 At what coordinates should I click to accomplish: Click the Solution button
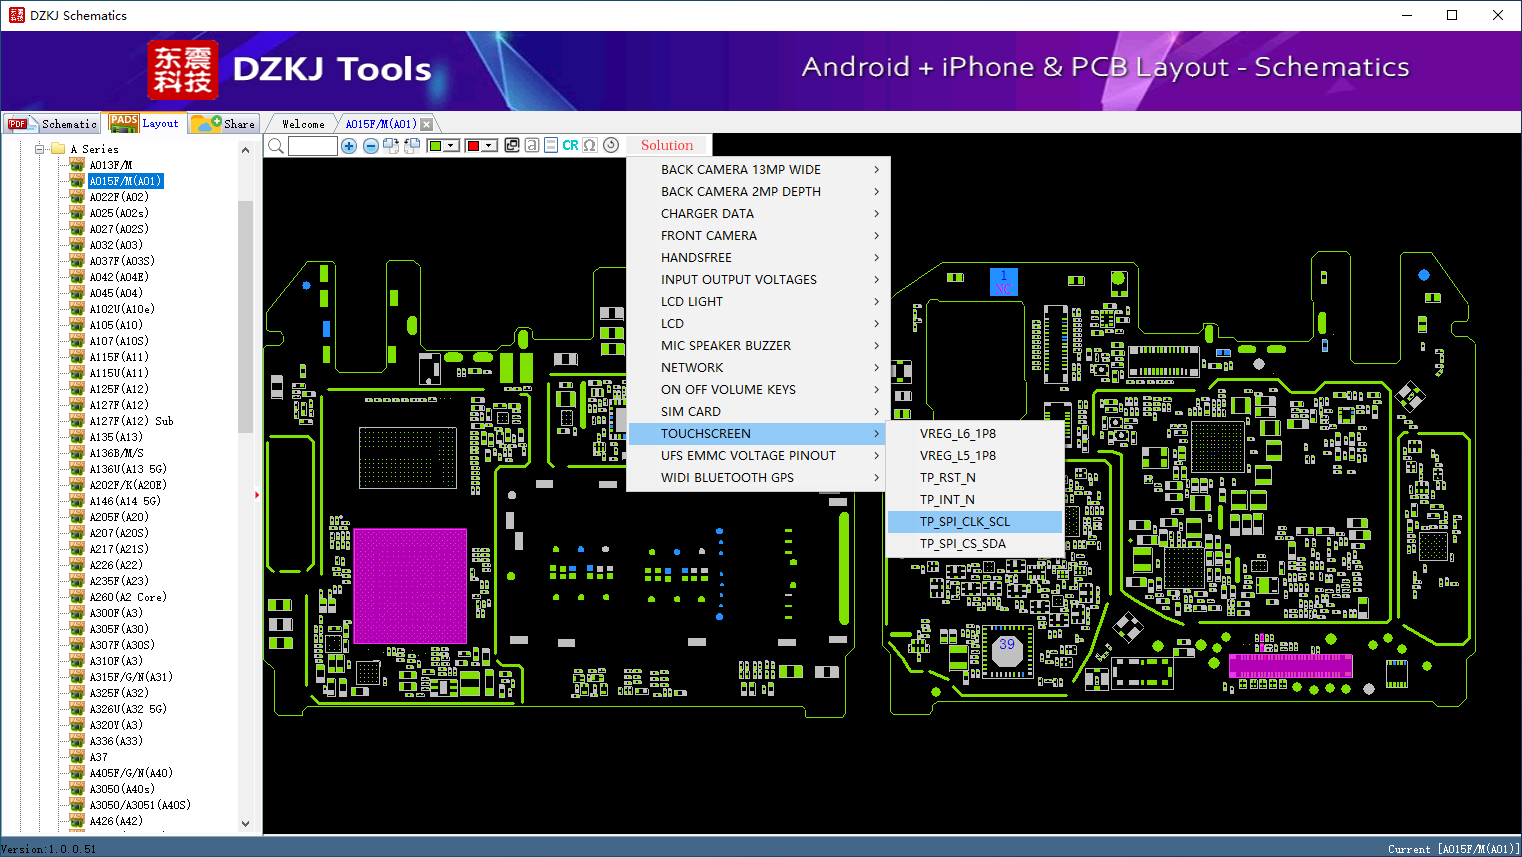tap(667, 145)
